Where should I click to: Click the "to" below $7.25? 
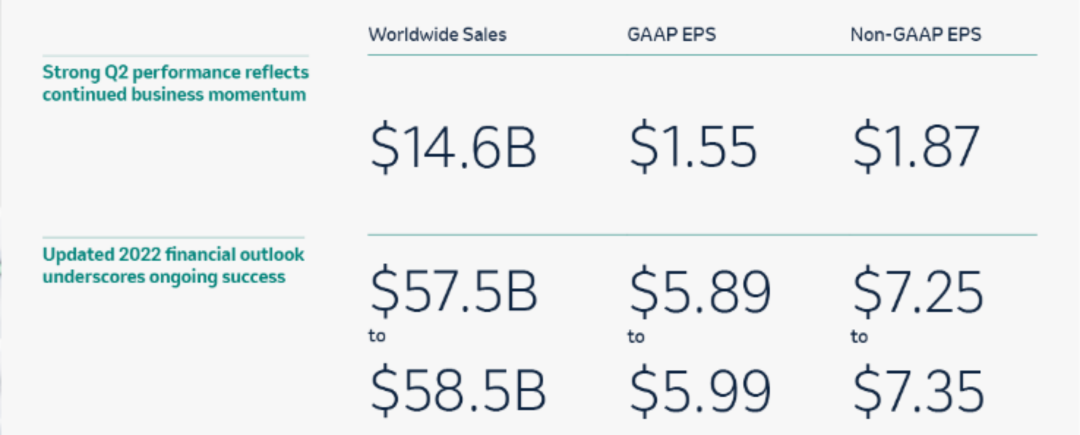859,337
